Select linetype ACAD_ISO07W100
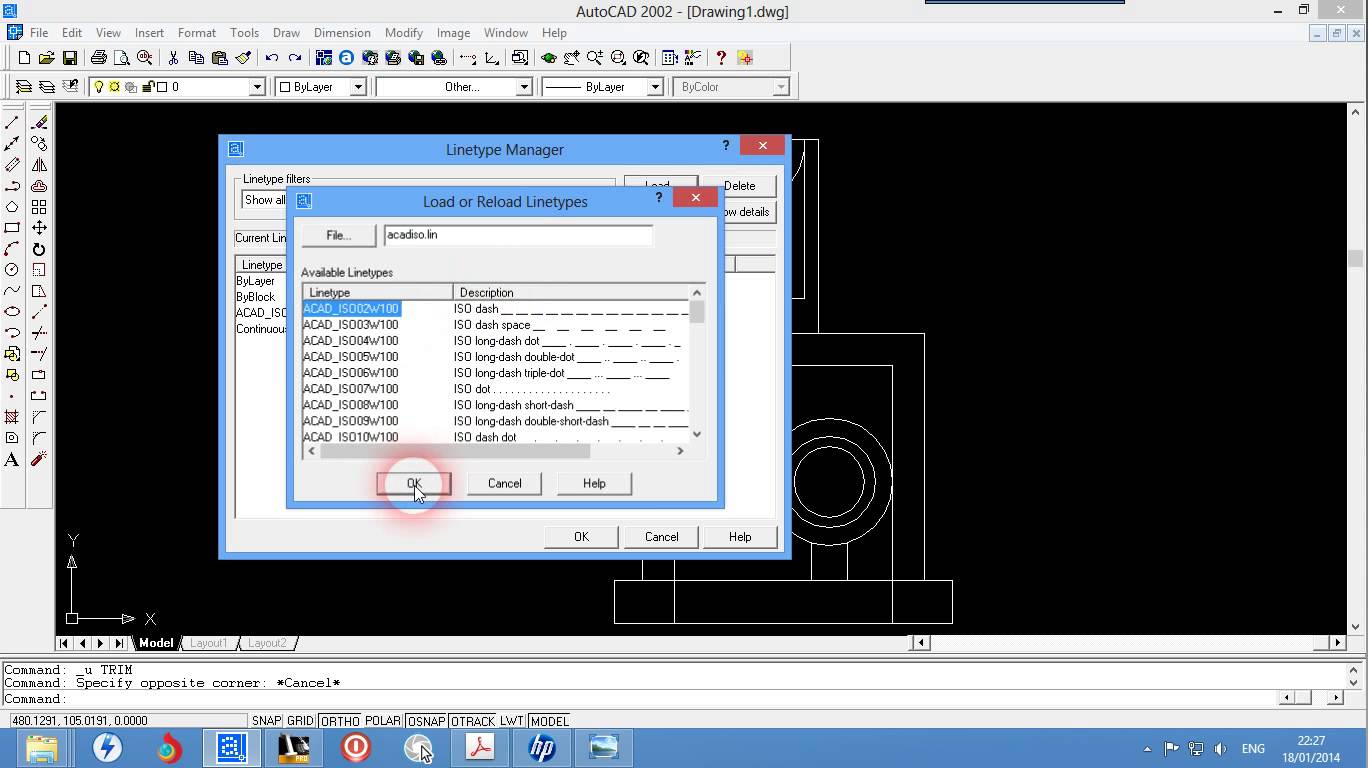The image size is (1368, 768). tap(351, 389)
